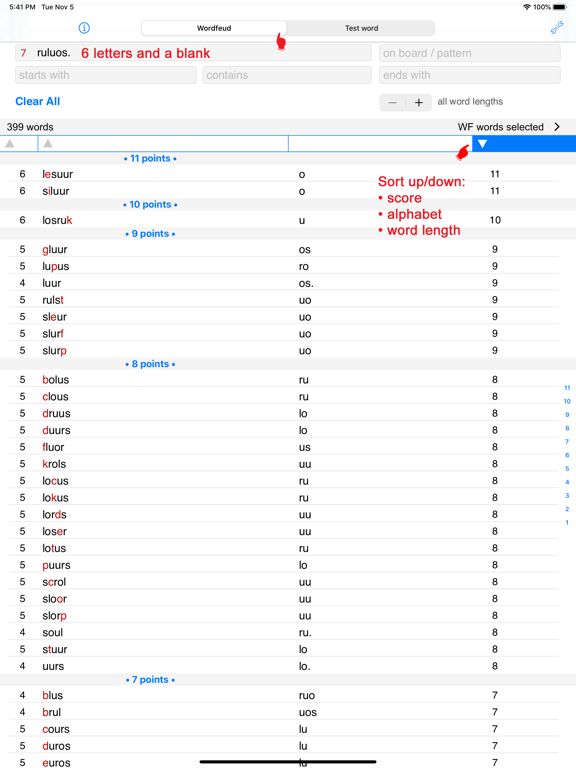Image resolution: width=576 pixels, height=768 pixels.
Task: Sort alphabetically with the second triangle header
Action: tap(48, 144)
